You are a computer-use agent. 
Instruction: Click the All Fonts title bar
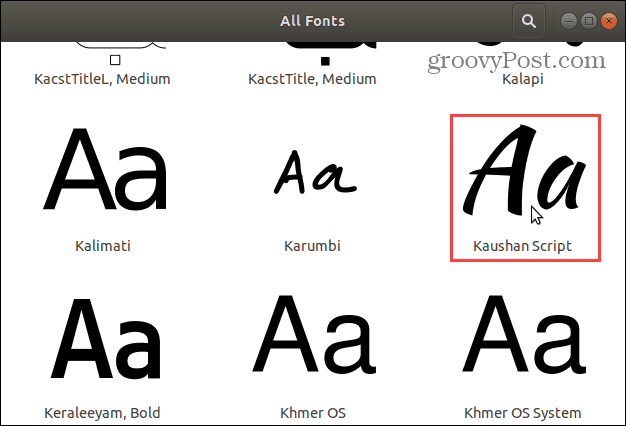tap(313, 21)
